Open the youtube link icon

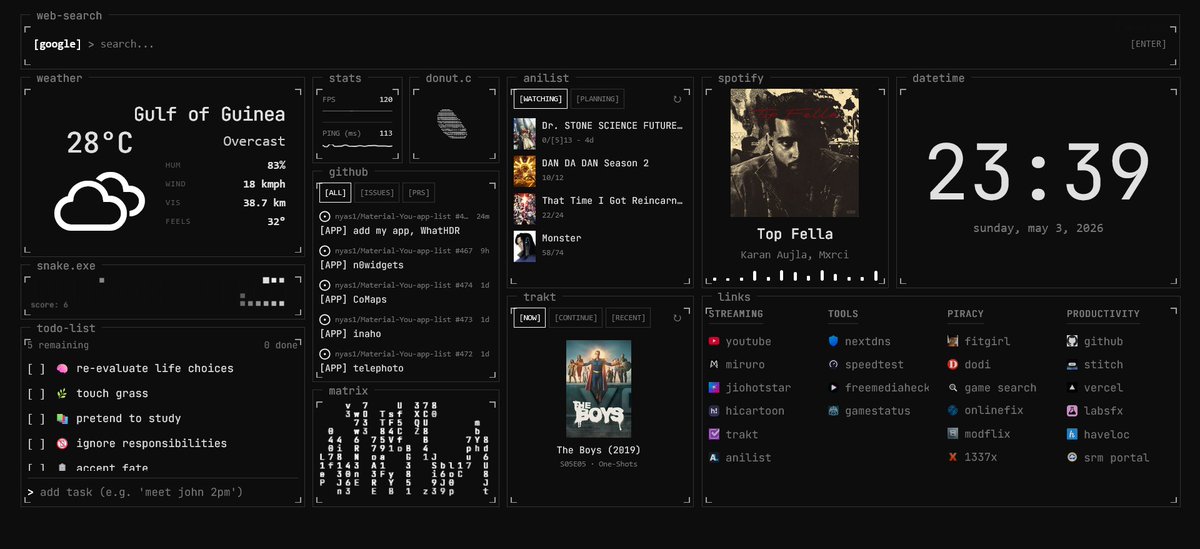[714, 341]
